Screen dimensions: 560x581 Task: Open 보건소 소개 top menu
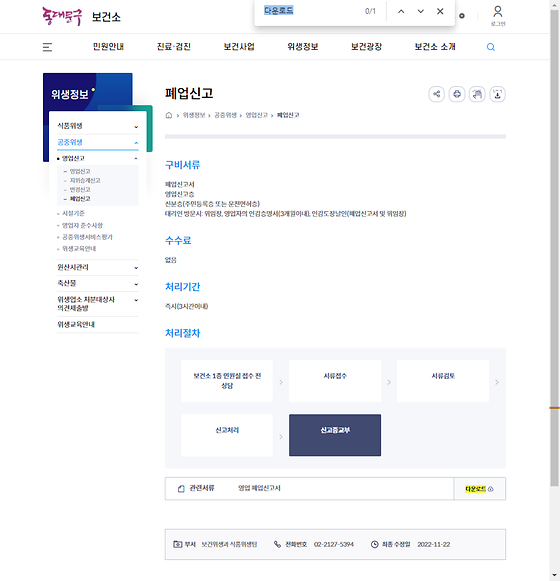tap(435, 47)
